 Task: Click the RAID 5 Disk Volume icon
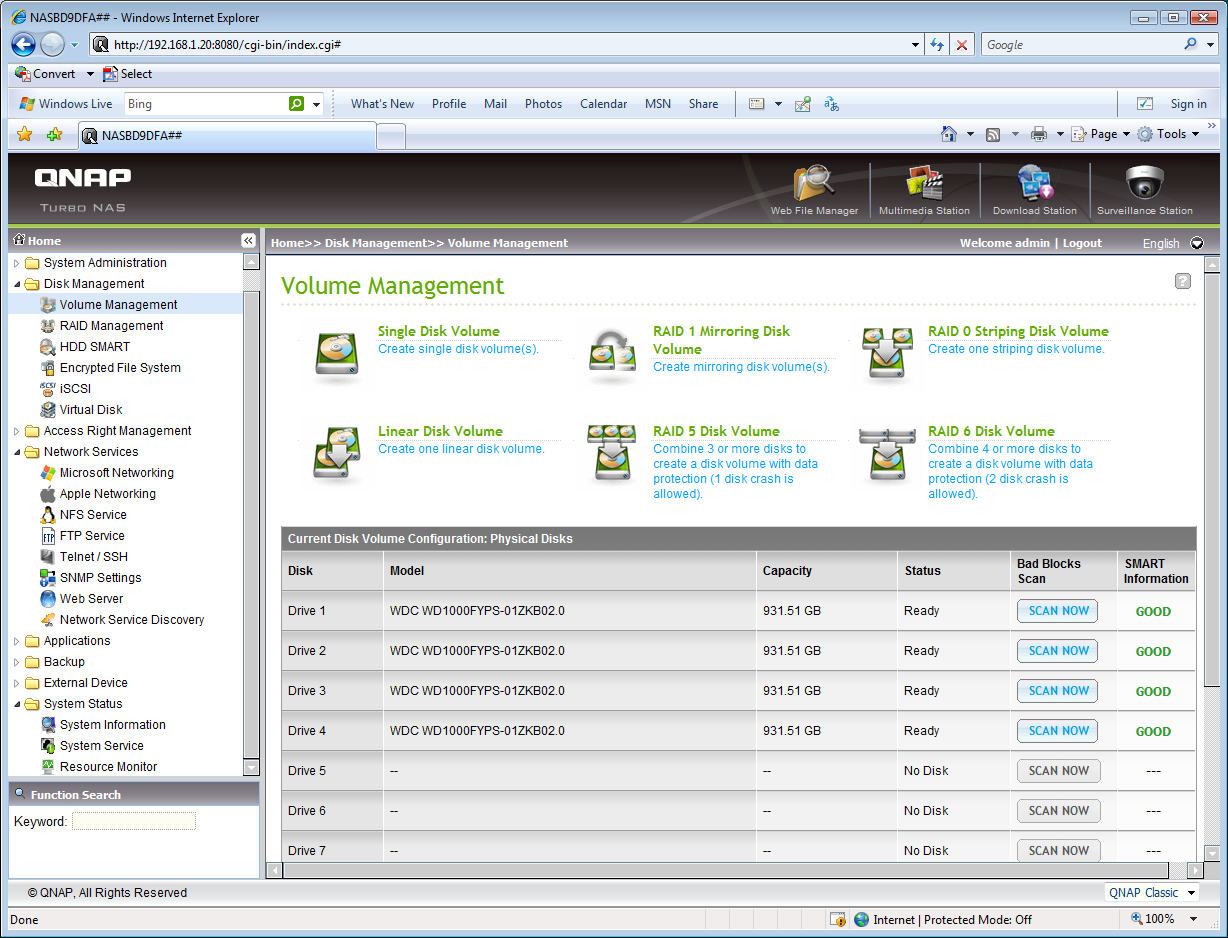click(x=613, y=454)
